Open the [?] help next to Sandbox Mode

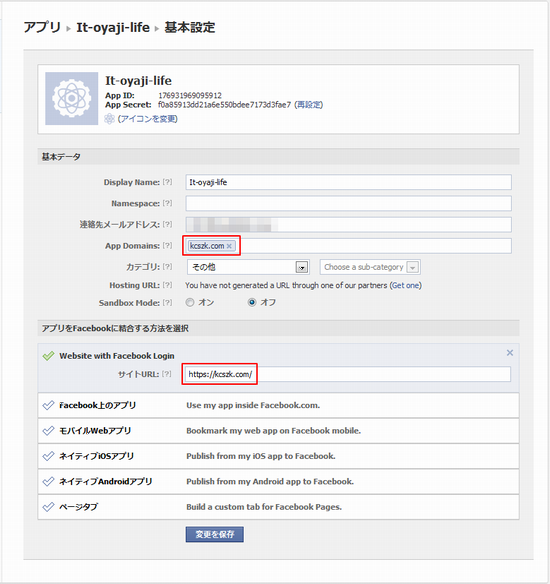click(x=168, y=303)
